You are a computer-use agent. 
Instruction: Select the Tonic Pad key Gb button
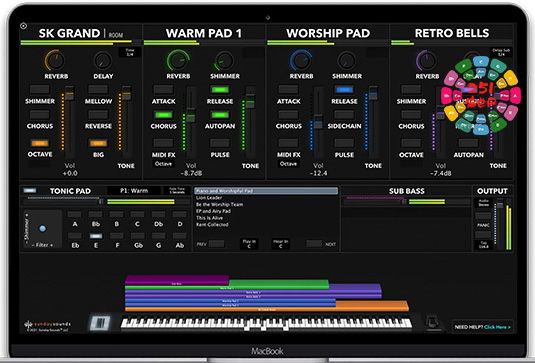(x=138, y=236)
